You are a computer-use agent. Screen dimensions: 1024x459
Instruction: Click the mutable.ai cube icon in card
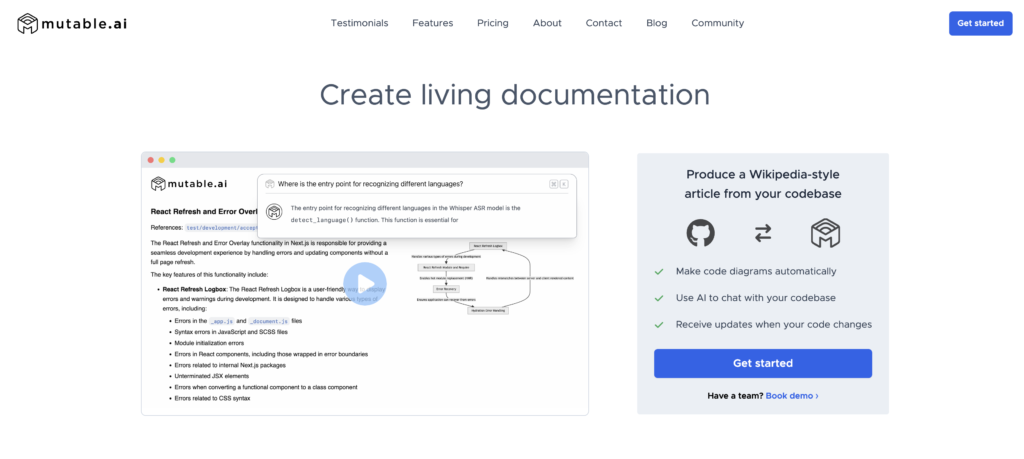(x=825, y=233)
